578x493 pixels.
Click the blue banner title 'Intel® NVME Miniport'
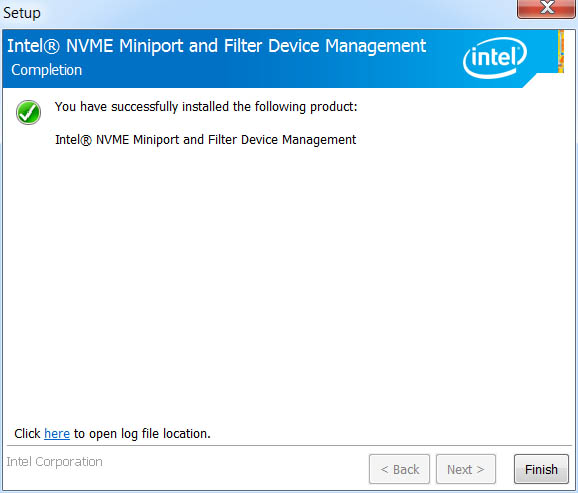point(216,46)
